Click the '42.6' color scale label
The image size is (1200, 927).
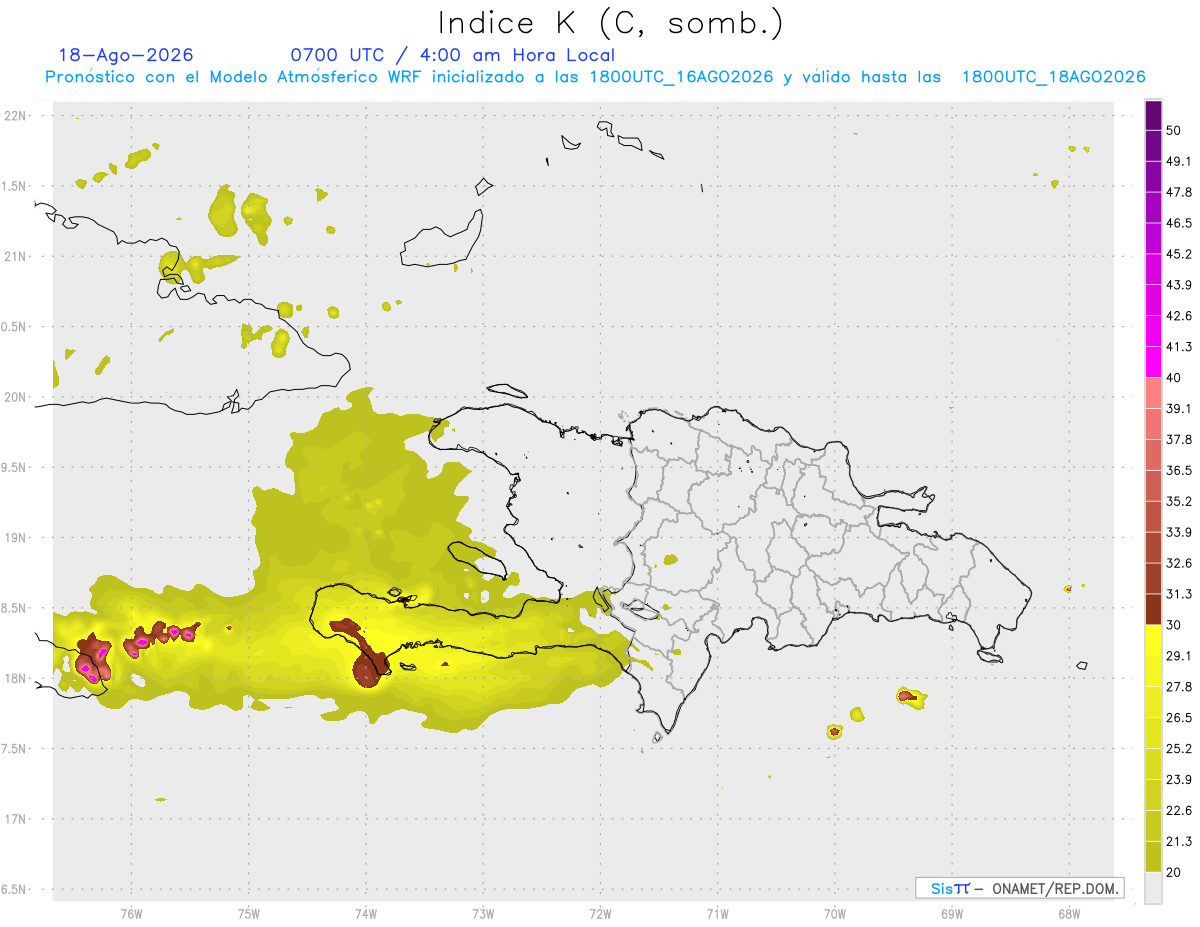[x=1179, y=316]
